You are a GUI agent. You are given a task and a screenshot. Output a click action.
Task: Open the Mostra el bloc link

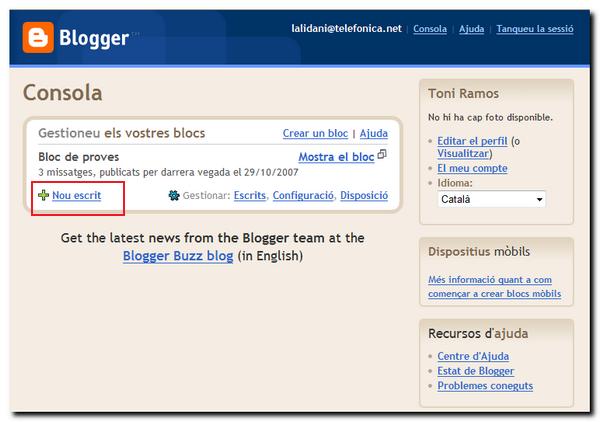[x=336, y=157]
